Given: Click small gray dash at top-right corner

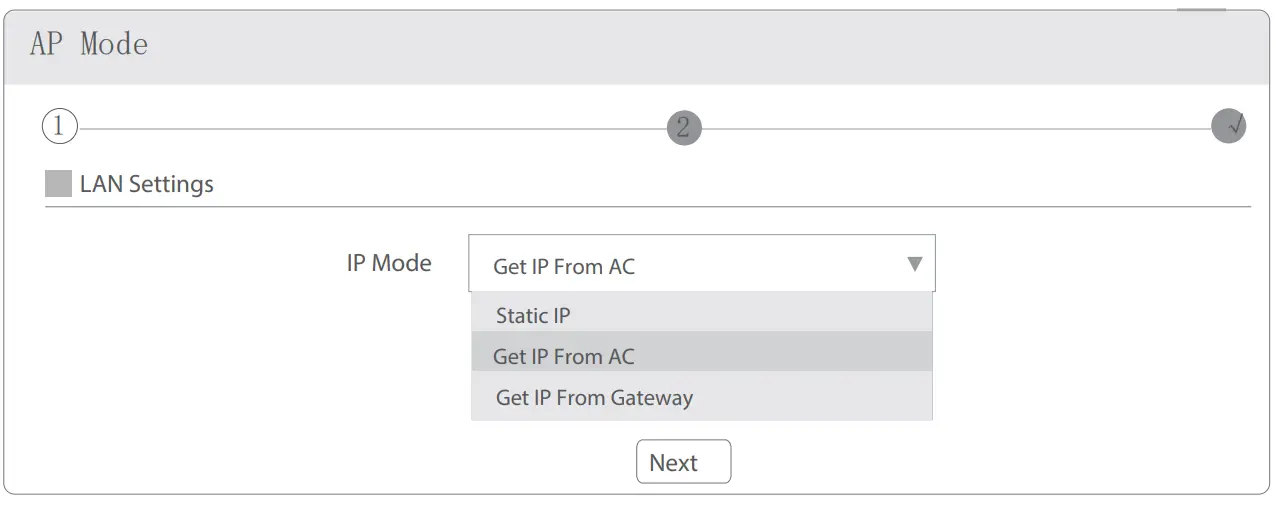Looking at the screenshot, I should (1200, 9).
